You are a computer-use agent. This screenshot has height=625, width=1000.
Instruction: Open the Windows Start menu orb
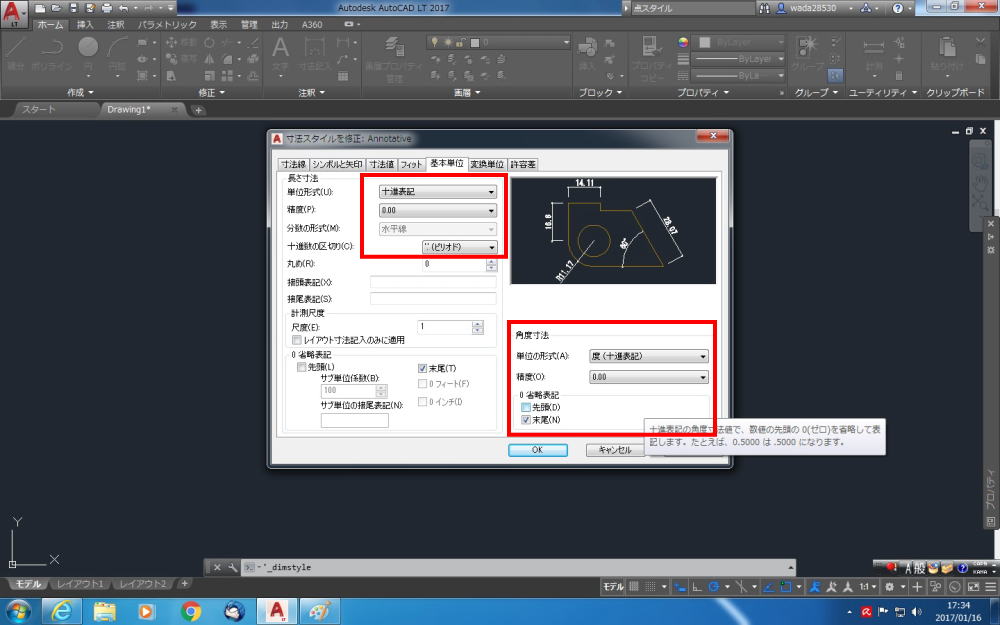pos(18,612)
